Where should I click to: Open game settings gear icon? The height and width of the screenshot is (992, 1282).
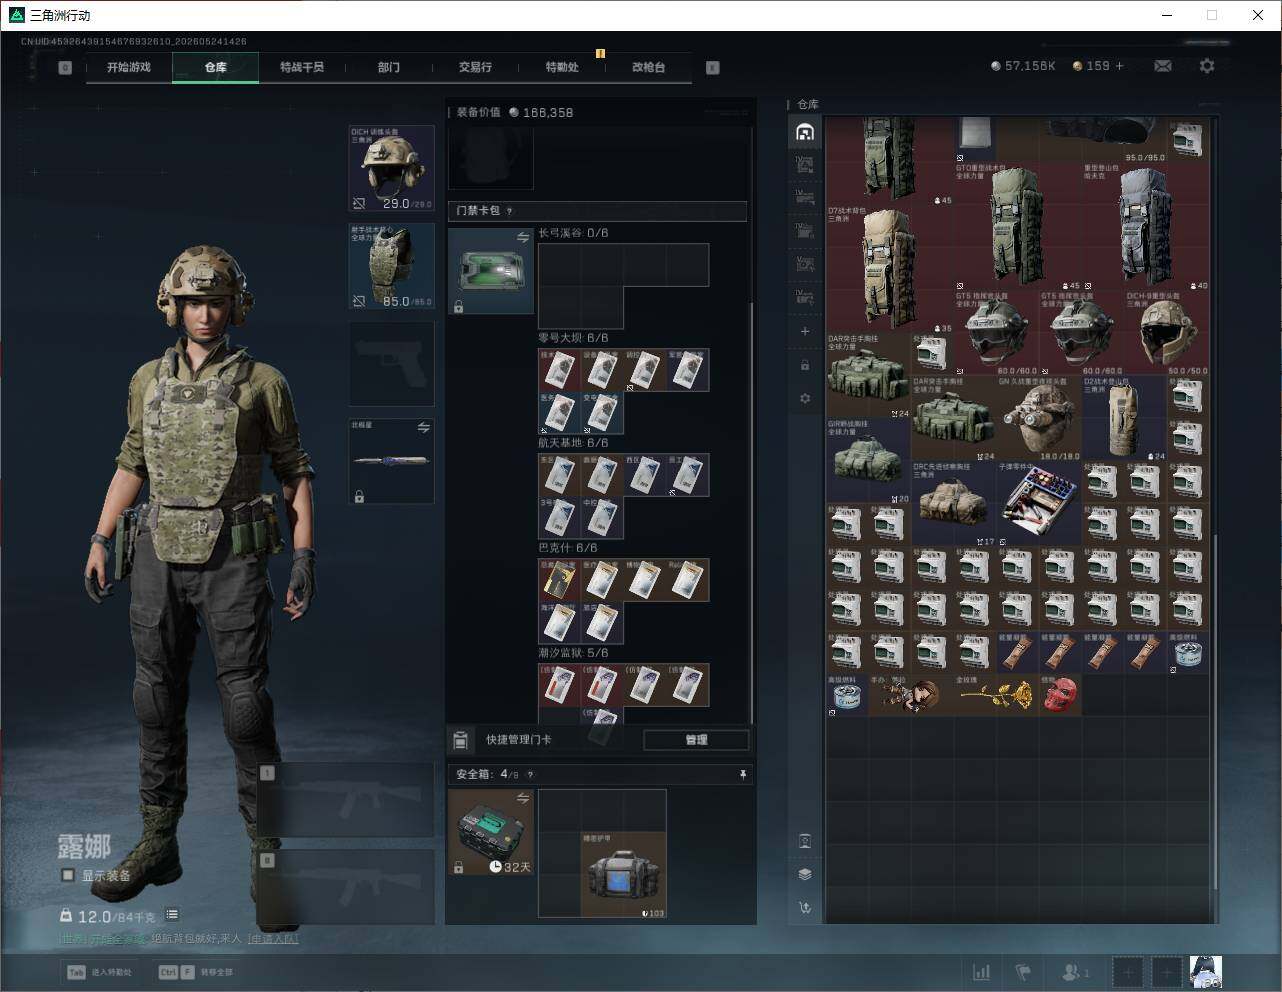(x=1207, y=66)
